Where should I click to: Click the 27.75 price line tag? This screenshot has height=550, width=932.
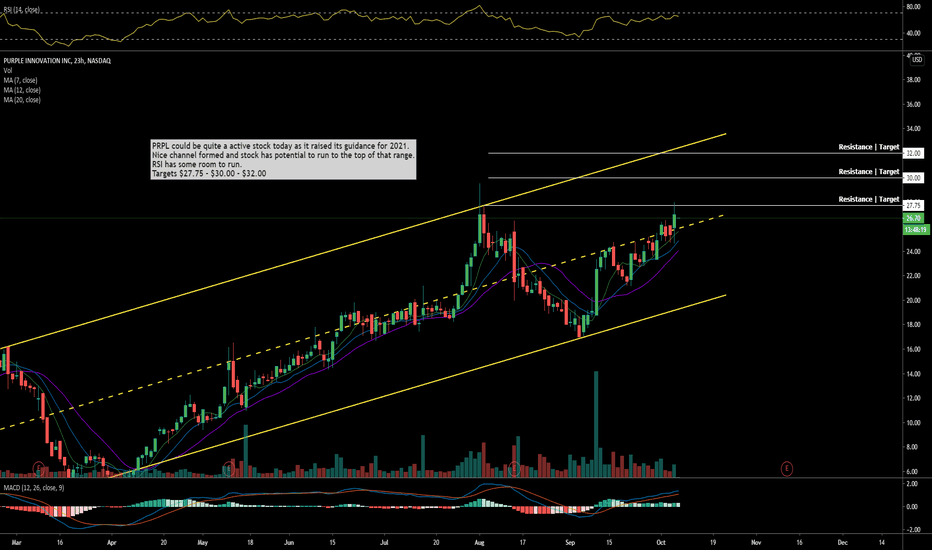(x=913, y=206)
